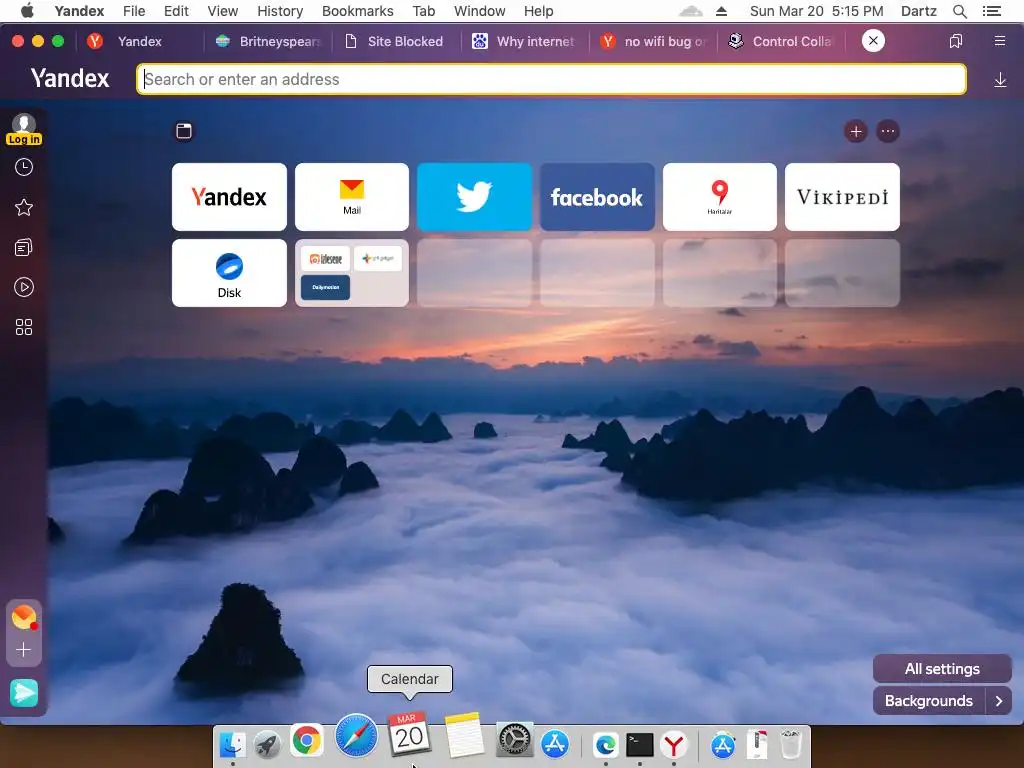
Task: Open Safari from the dock
Action: pos(357,736)
